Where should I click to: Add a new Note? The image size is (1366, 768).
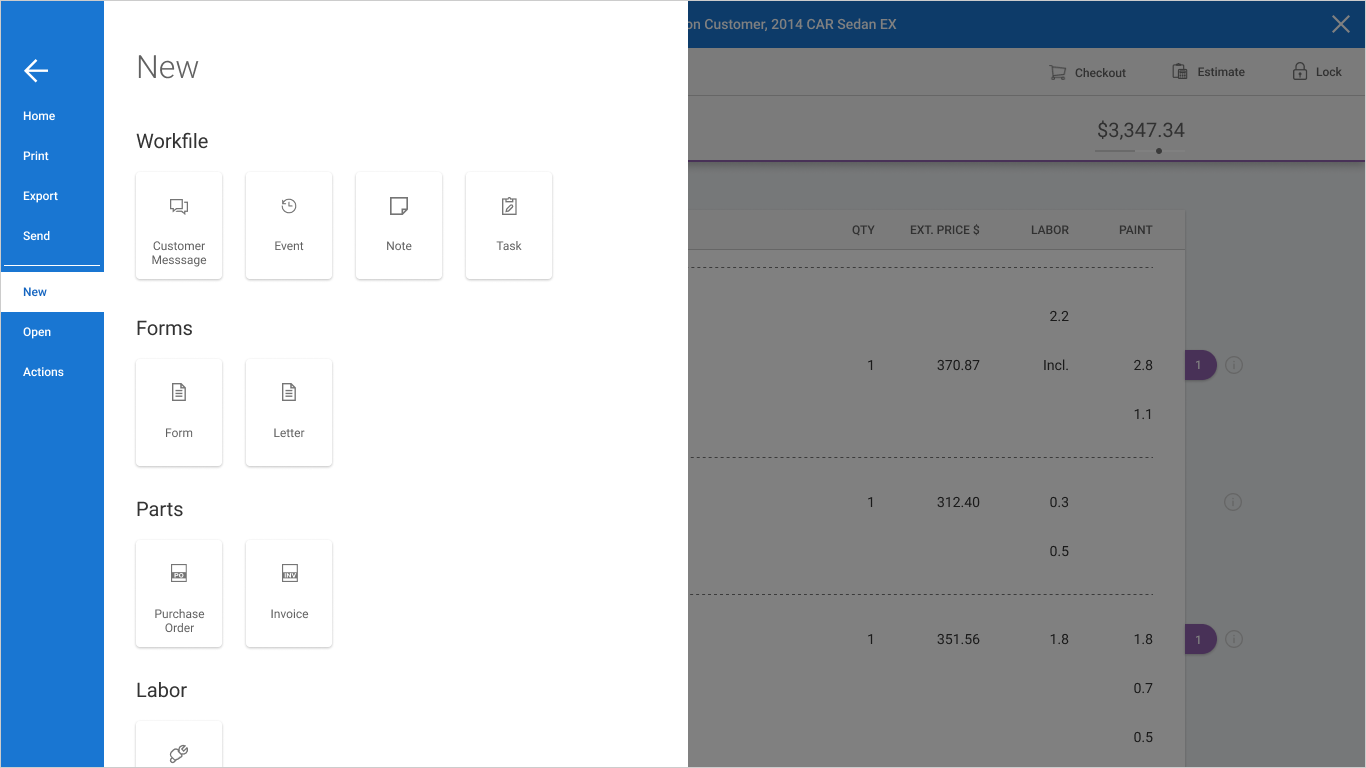point(399,225)
